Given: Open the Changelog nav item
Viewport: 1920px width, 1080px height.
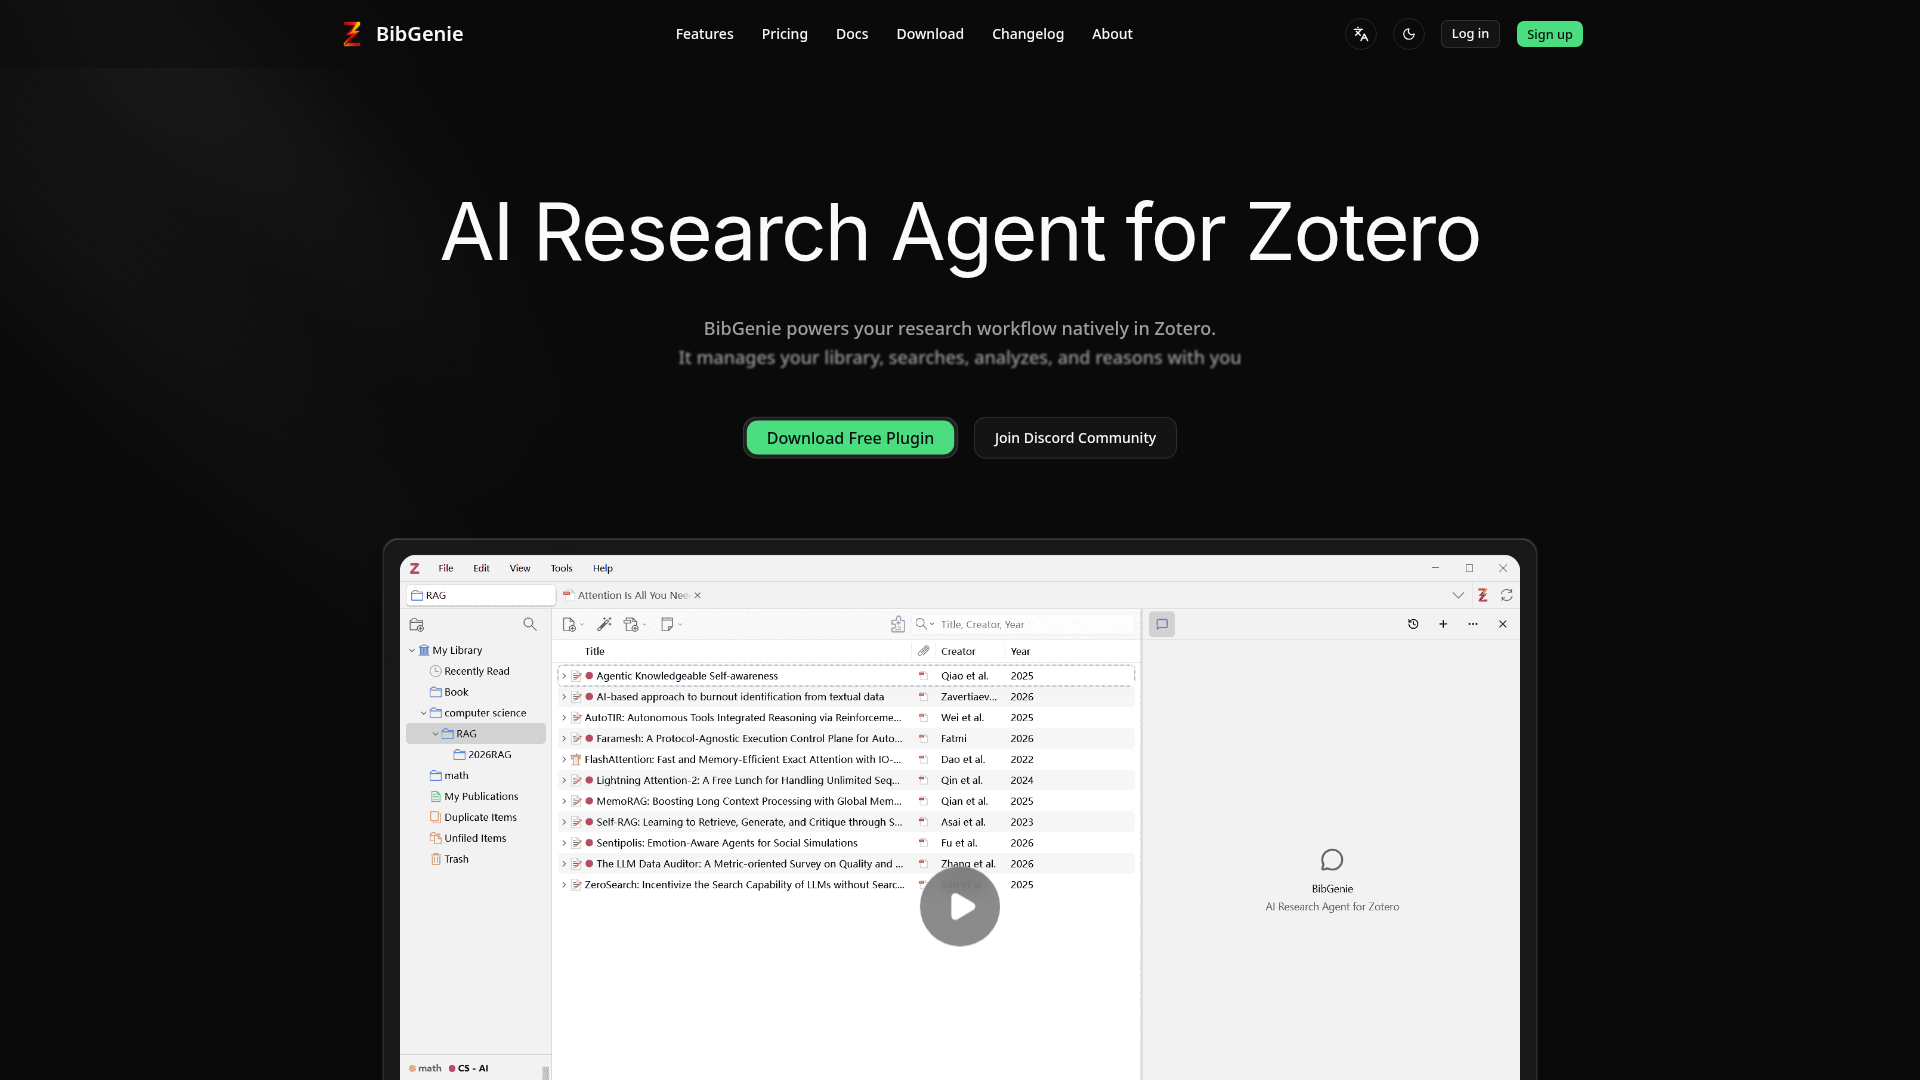Looking at the screenshot, I should (x=1027, y=34).
